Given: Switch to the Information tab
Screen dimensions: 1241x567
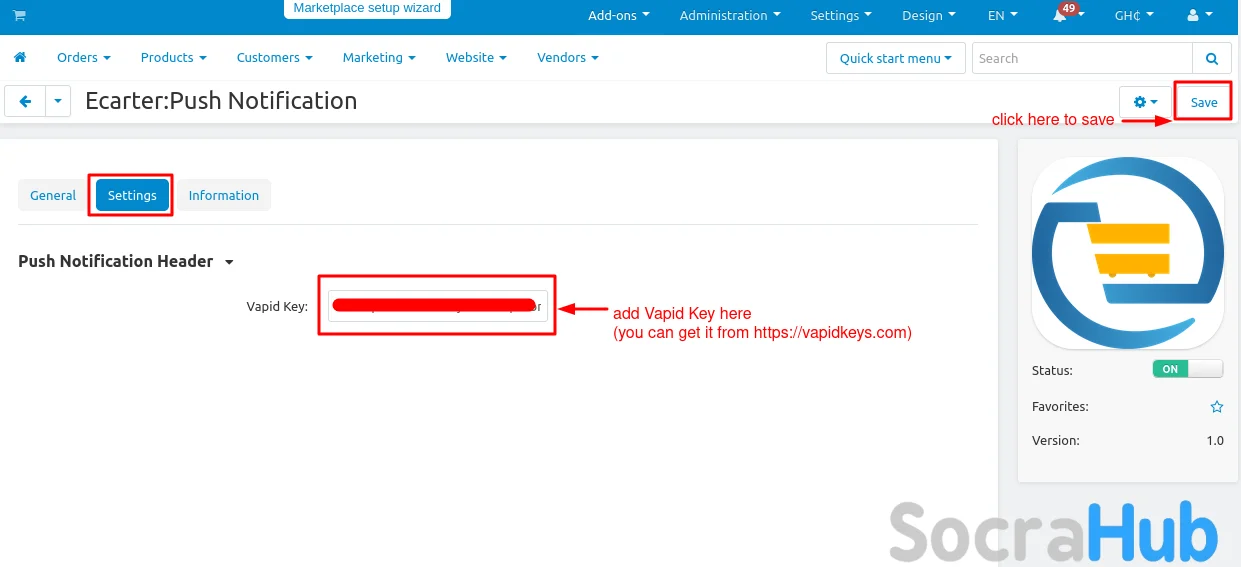Looking at the screenshot, I should tap(223, 195).
